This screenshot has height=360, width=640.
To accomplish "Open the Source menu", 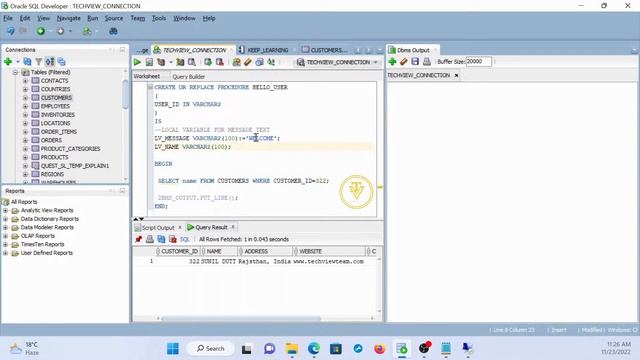I will pyautogui.click(x=113, y=18).
